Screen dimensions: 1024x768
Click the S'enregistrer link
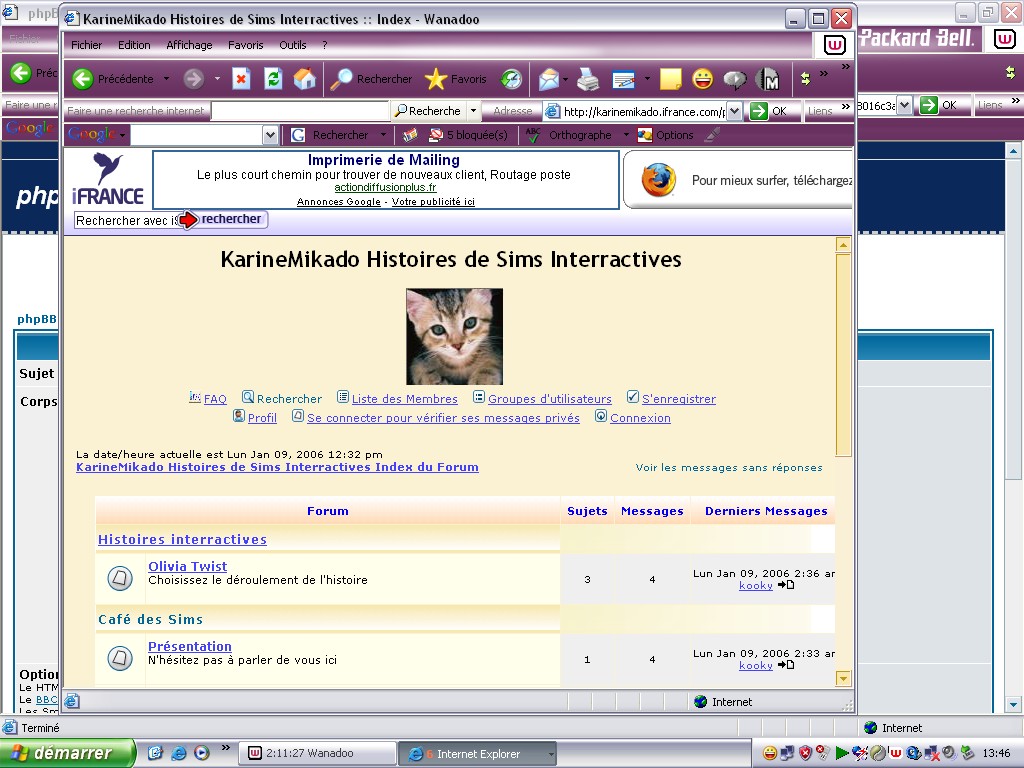[x=678, y=399]
